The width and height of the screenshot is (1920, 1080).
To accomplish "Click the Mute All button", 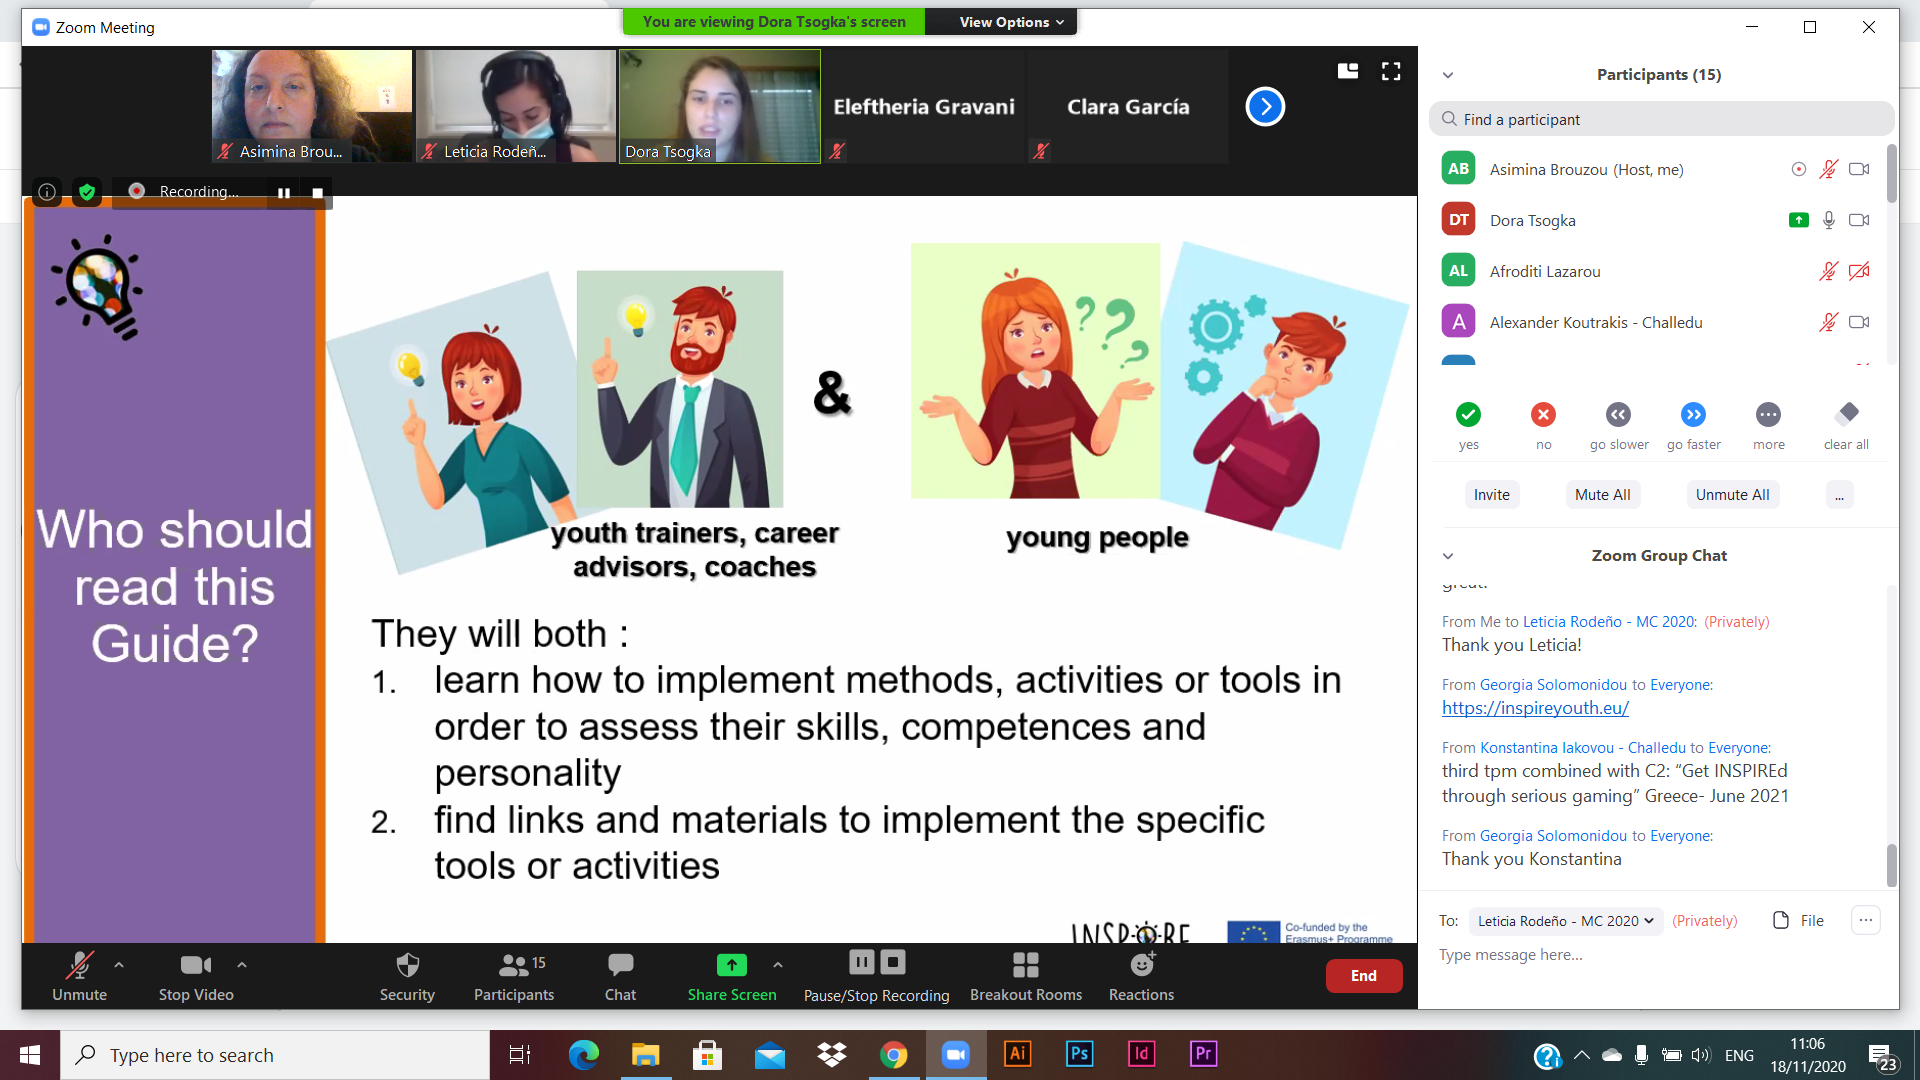I will tap(1602, 495).
